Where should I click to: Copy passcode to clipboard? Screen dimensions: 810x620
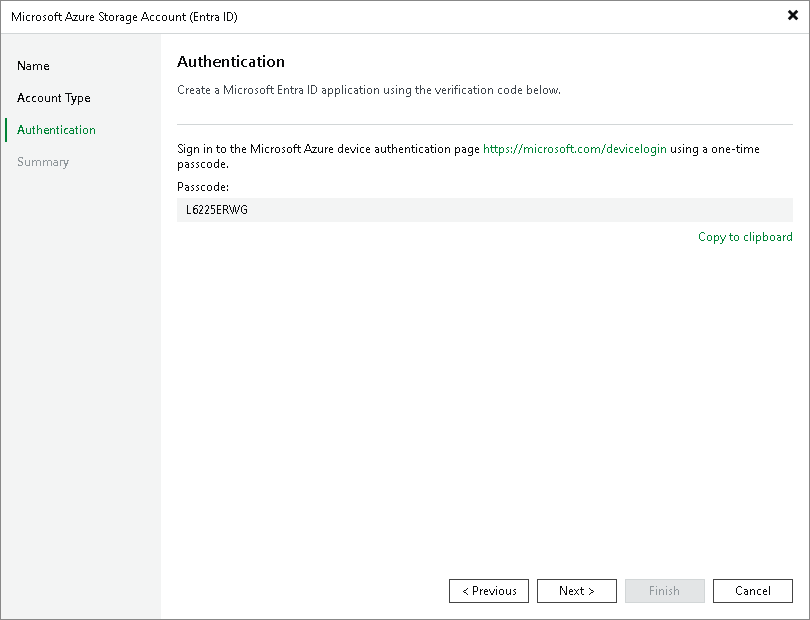point(745,237)
